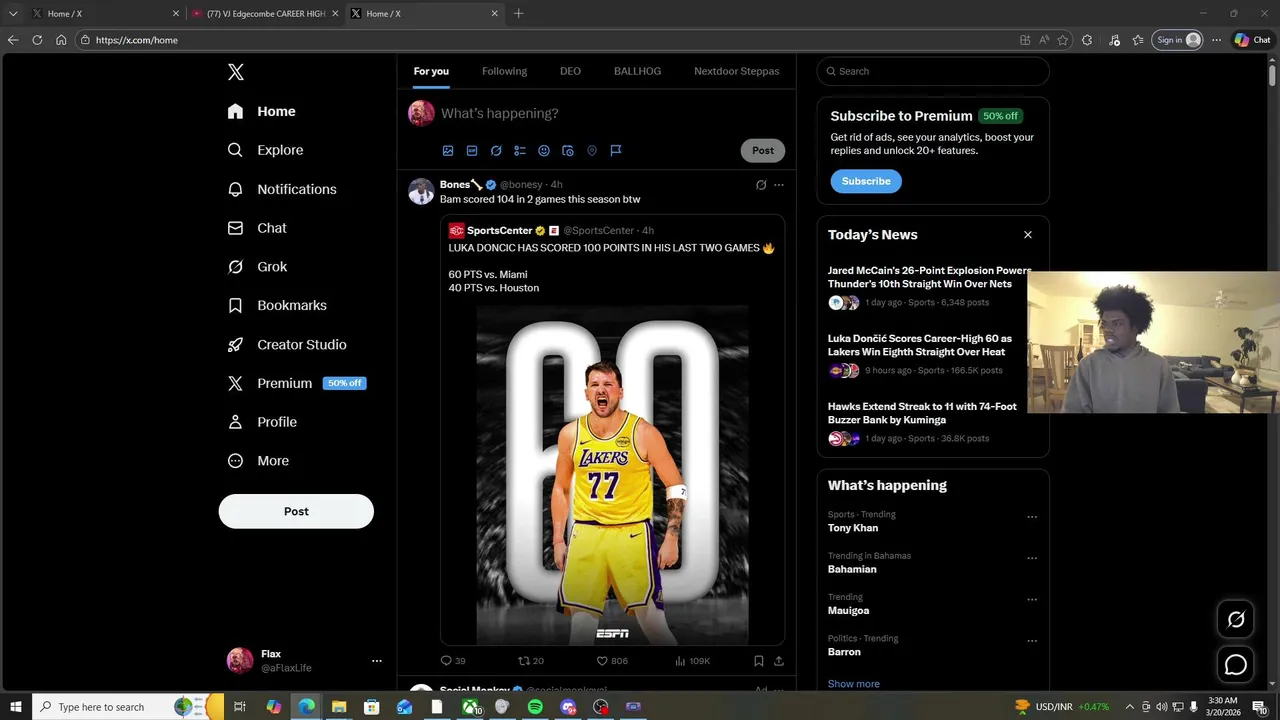Open options for Tony Khan trend
The height and width of the screenshot is (720, 1280).
click(x=1032, y=518)
